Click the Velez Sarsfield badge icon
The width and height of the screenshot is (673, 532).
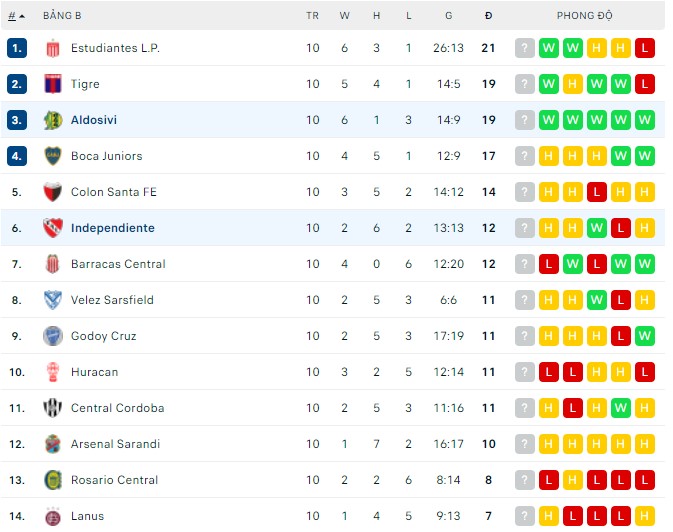click(53, 300)
